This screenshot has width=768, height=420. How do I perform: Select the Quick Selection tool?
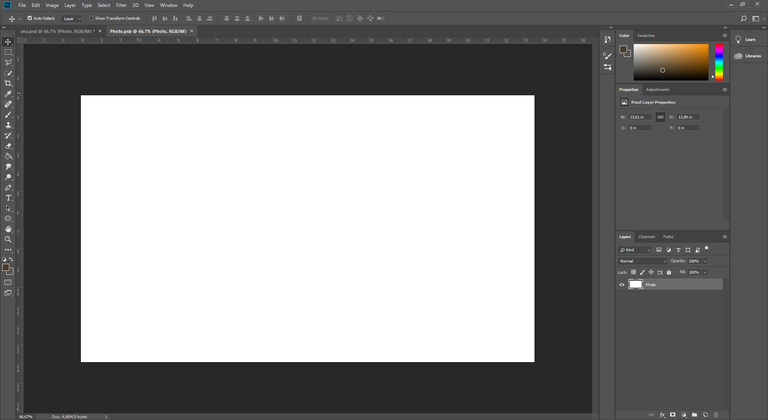(8, 73)
